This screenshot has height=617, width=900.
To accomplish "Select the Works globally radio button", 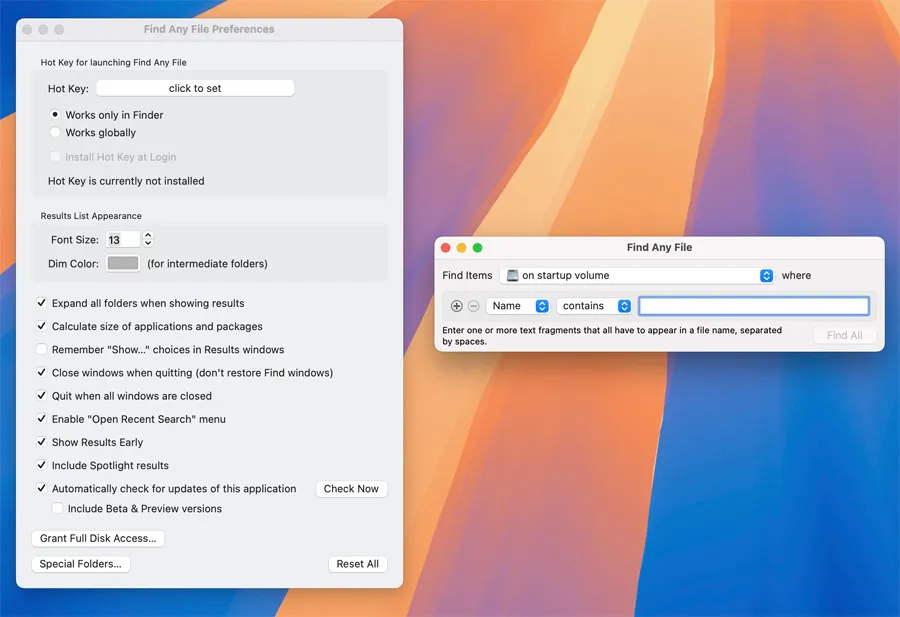I will (x=56, y=133).
